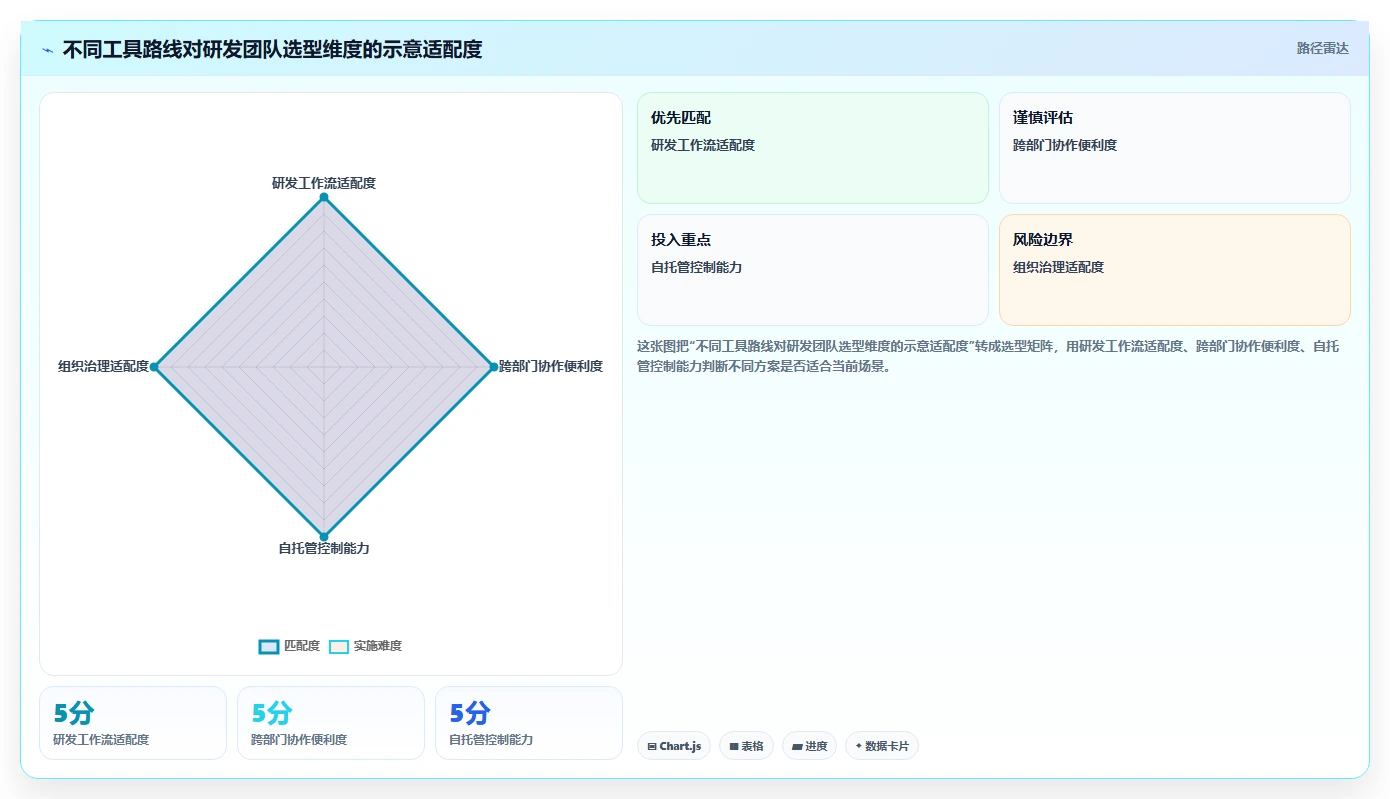Click the 跨部门协作便利度 radar axis label
This screenshot has height=799, width=1390.
pos(551,367)
